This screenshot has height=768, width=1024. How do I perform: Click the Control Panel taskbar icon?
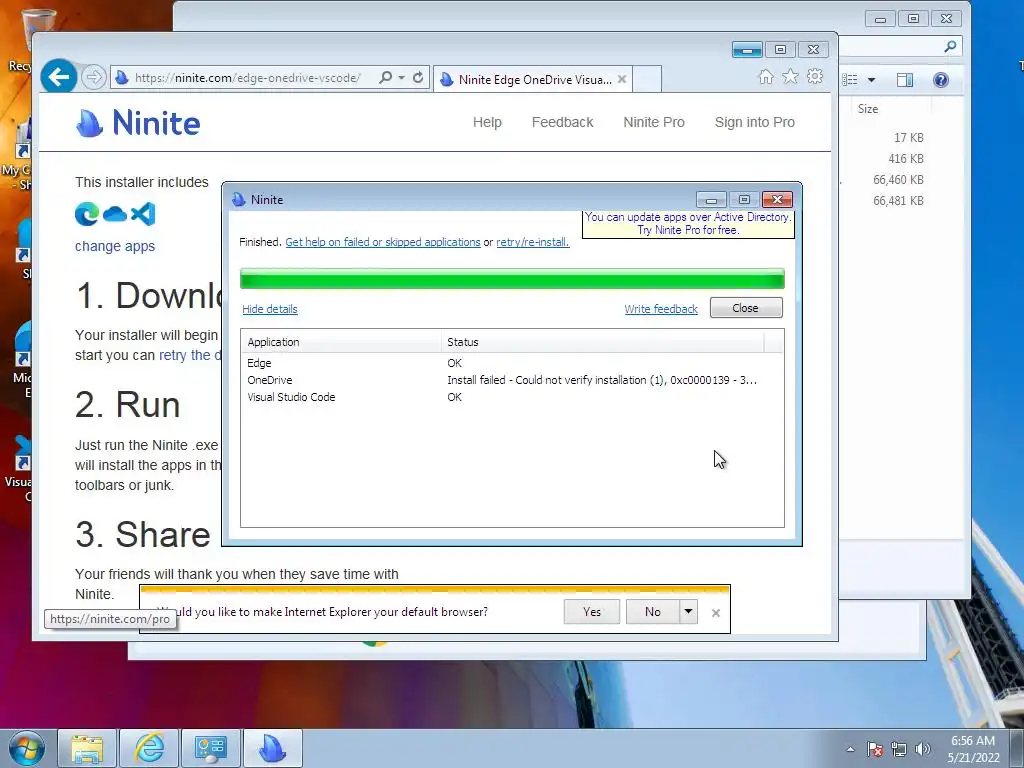210,748
